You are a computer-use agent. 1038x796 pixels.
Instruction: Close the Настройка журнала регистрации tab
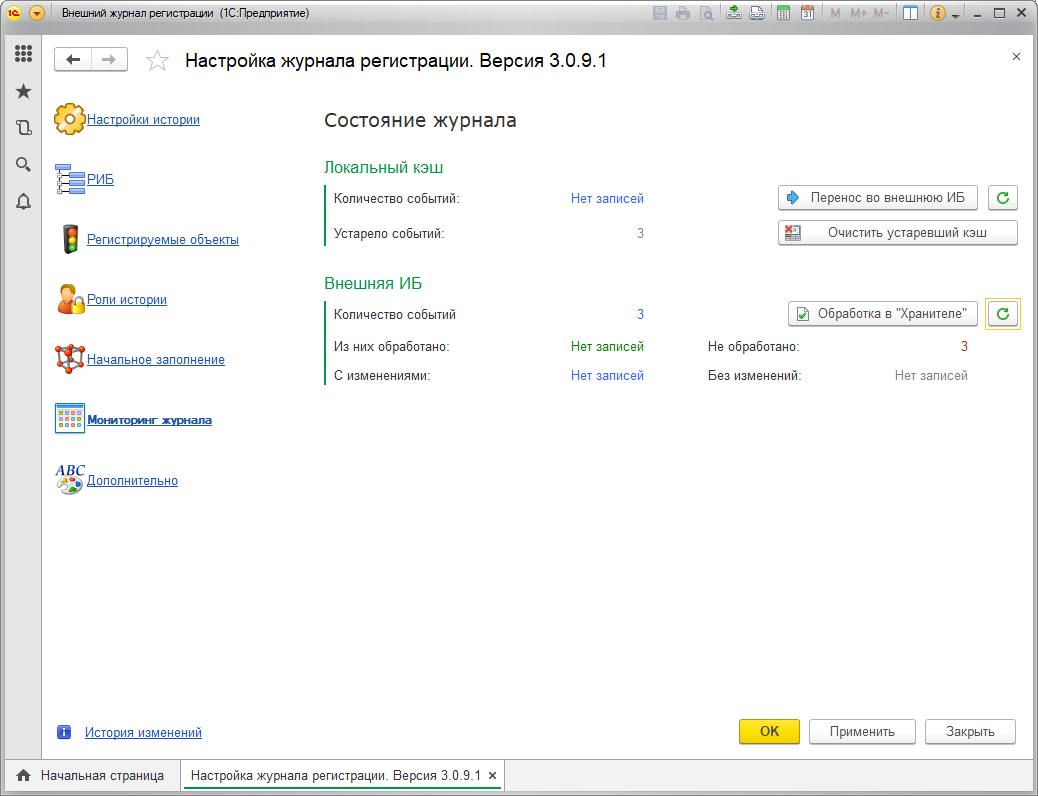[492, 776]
